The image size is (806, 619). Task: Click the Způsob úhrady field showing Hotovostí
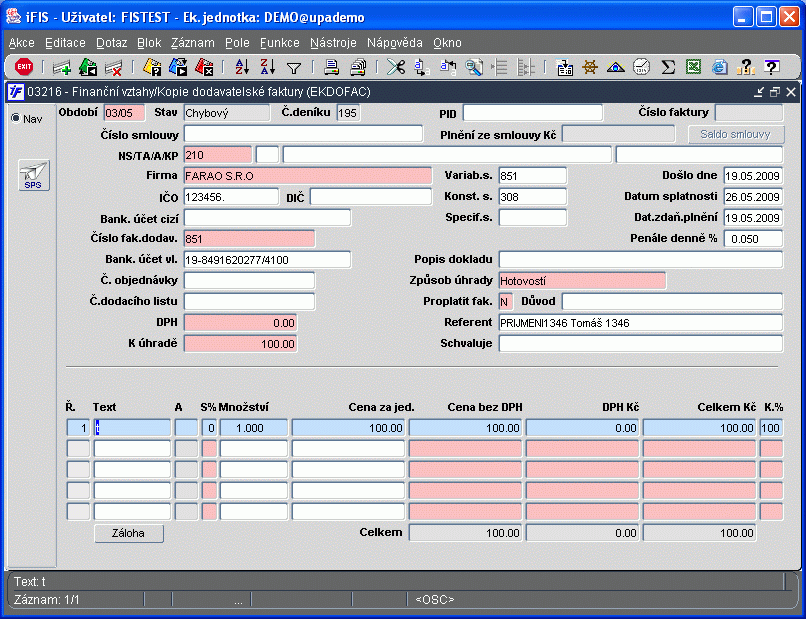(x=582, y=281)
